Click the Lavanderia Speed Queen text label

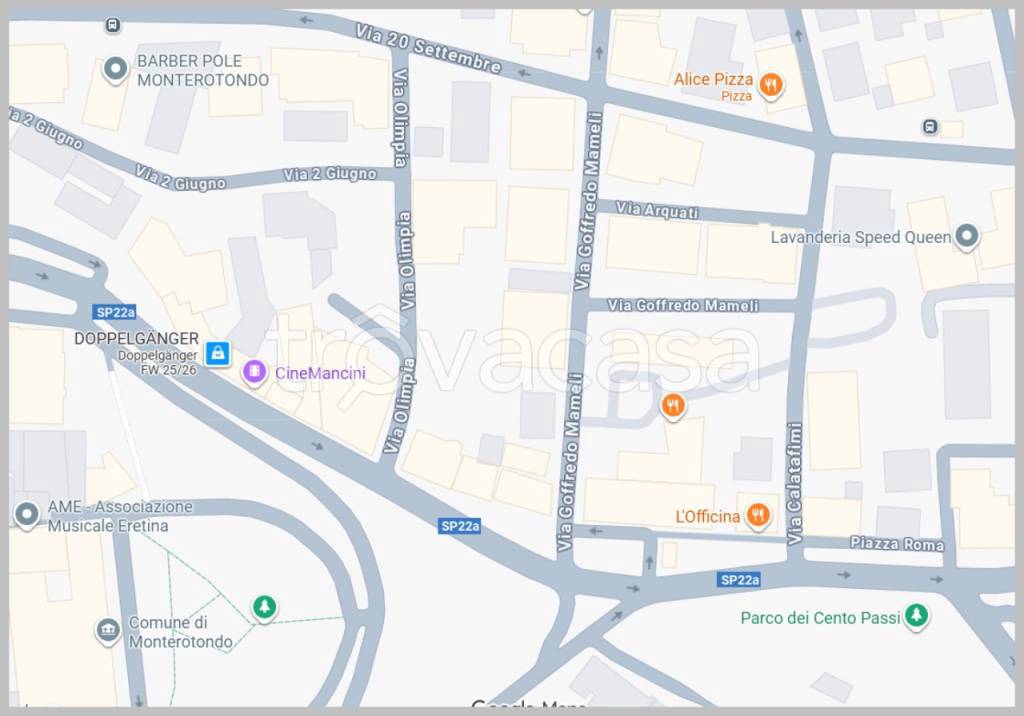pos(861,237)
